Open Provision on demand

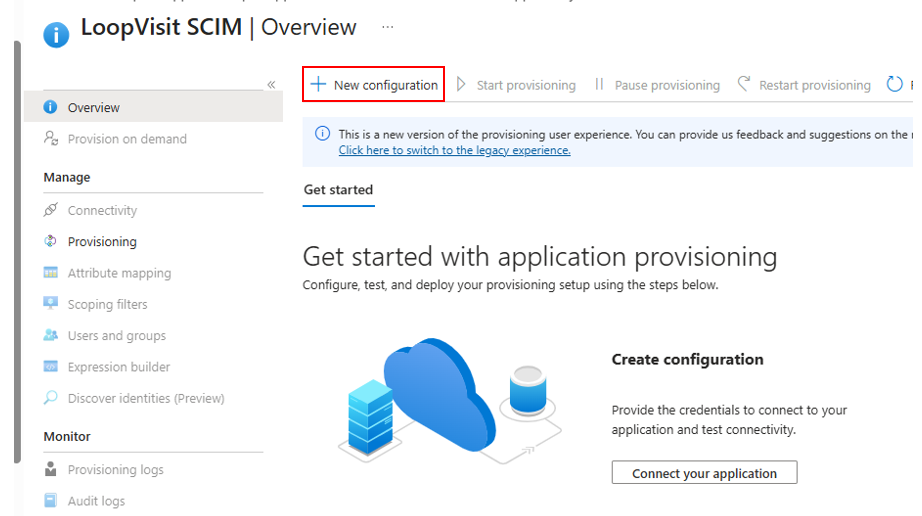[127, 139]
